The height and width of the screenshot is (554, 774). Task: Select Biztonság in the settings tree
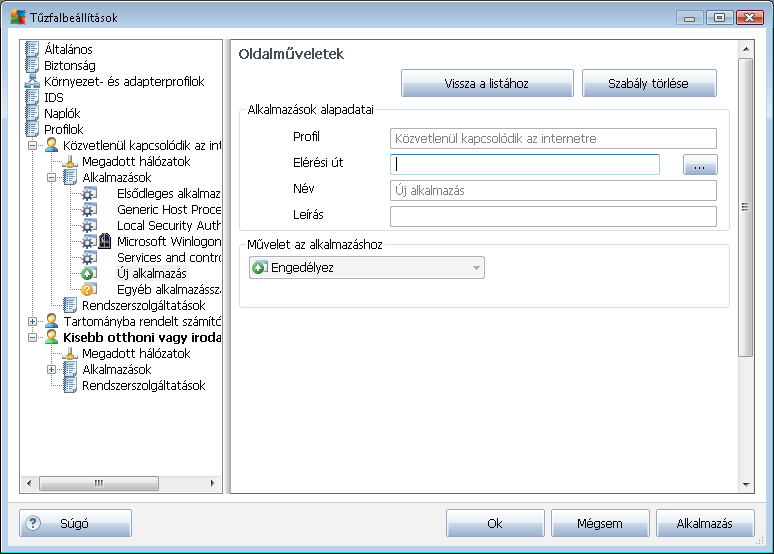tap(70, 65)
